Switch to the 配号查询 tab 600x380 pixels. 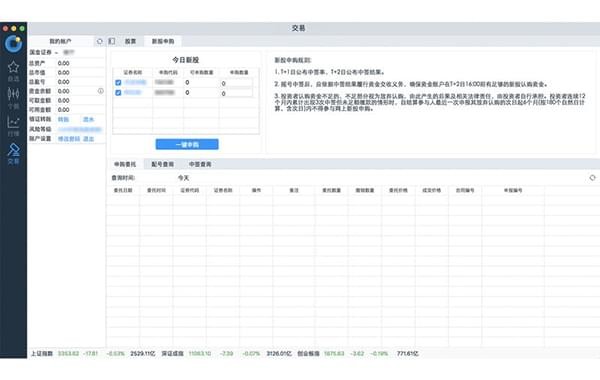[163, 164]
